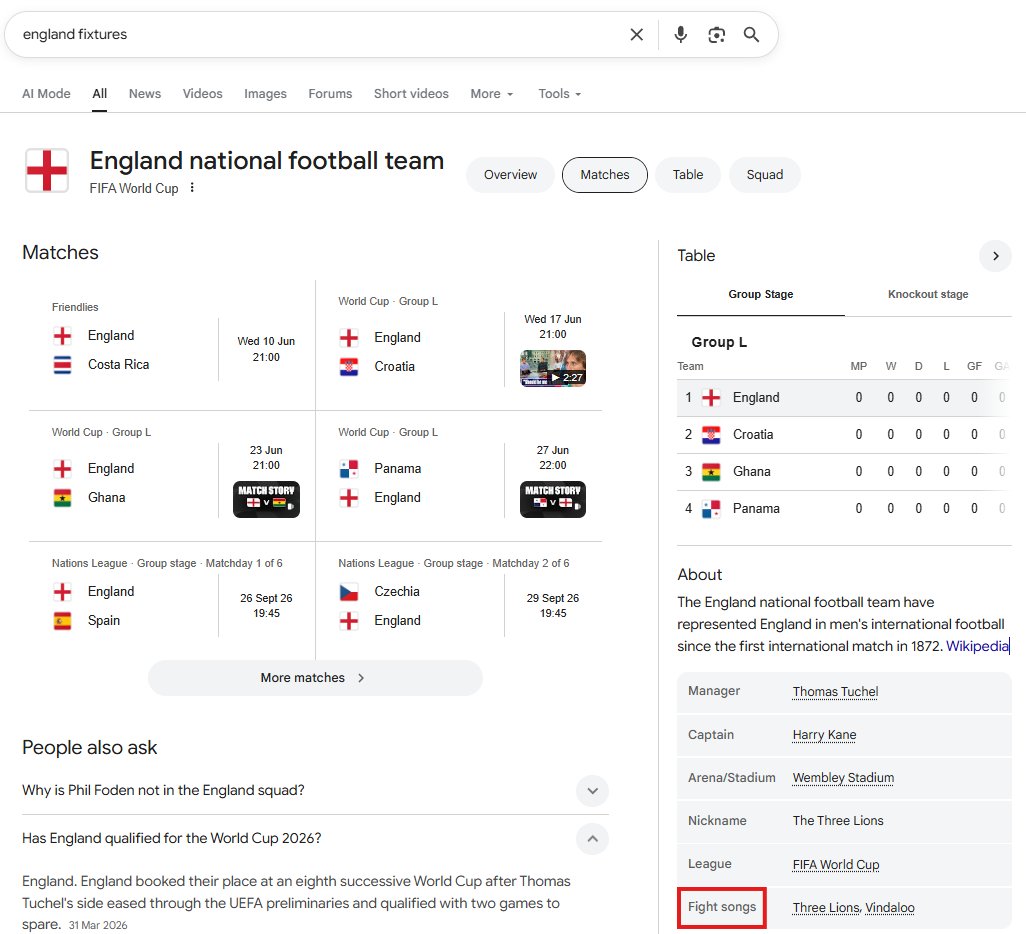The image size is (1026, 934).
Task: Click Spain flag in Nations League match
Action: 62,620
